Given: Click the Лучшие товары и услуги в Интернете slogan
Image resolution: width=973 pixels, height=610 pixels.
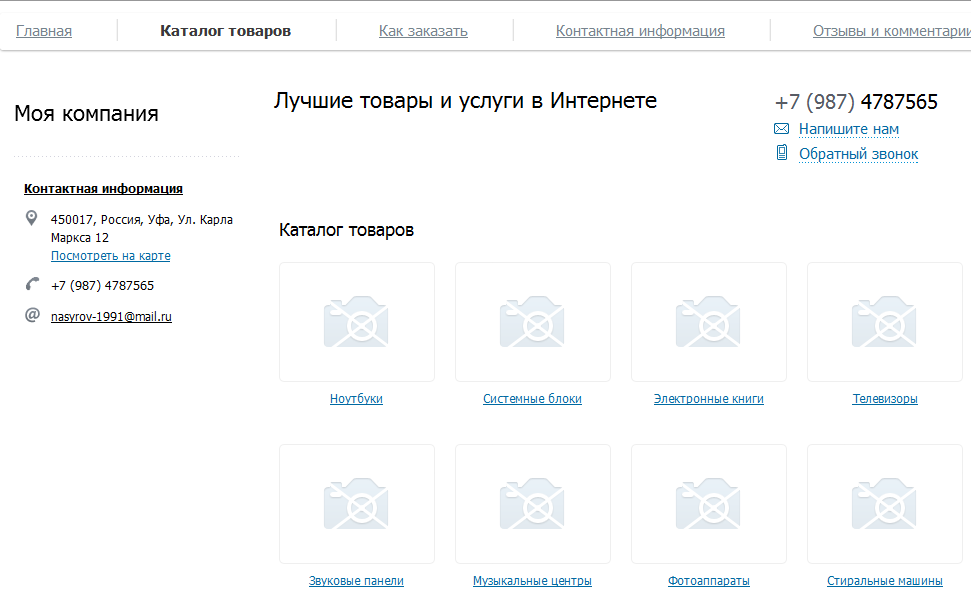Looking at the screenshot, I should pyautogui.click(x=465, y=101).
